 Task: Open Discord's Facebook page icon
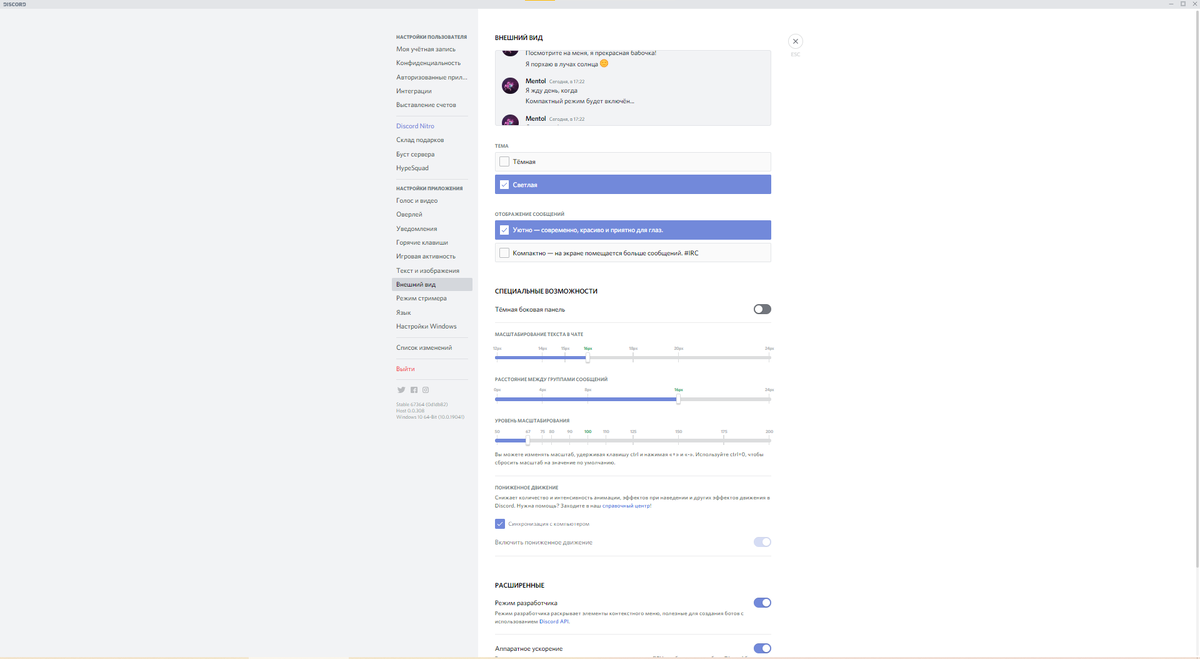414,390
